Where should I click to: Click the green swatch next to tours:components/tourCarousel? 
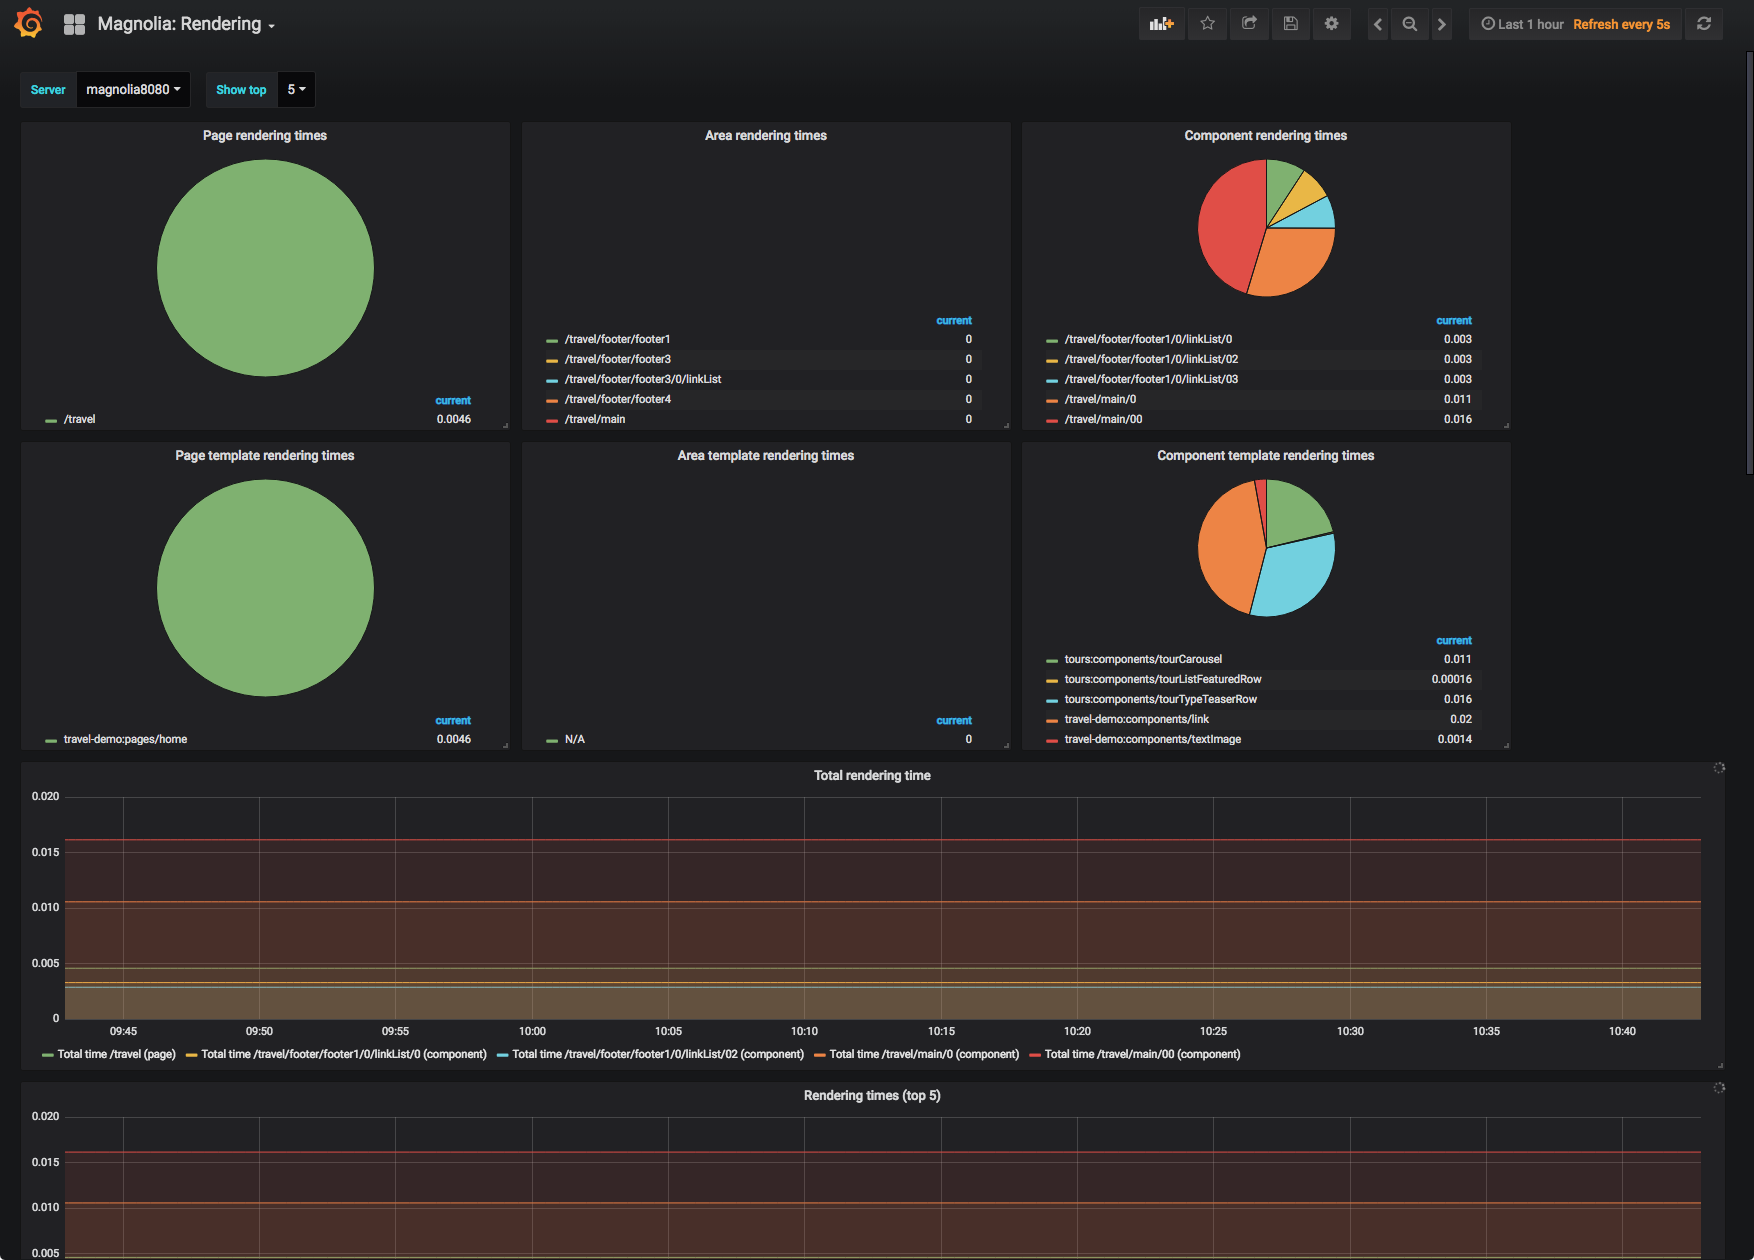click(x=1050, y=659)
